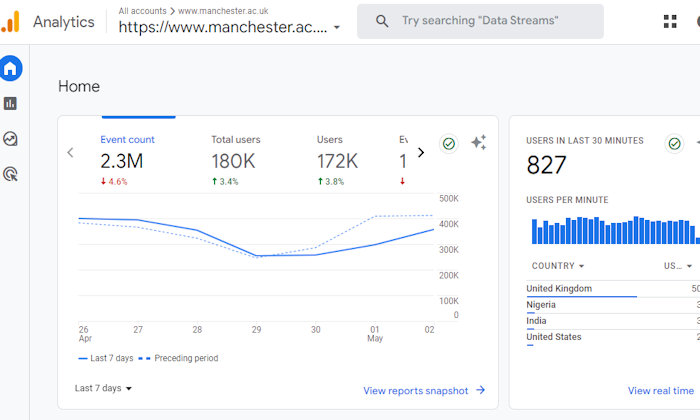Click data quality checkmark on realtime card
This screenshot has height=420, width=700.
[674, 144]
